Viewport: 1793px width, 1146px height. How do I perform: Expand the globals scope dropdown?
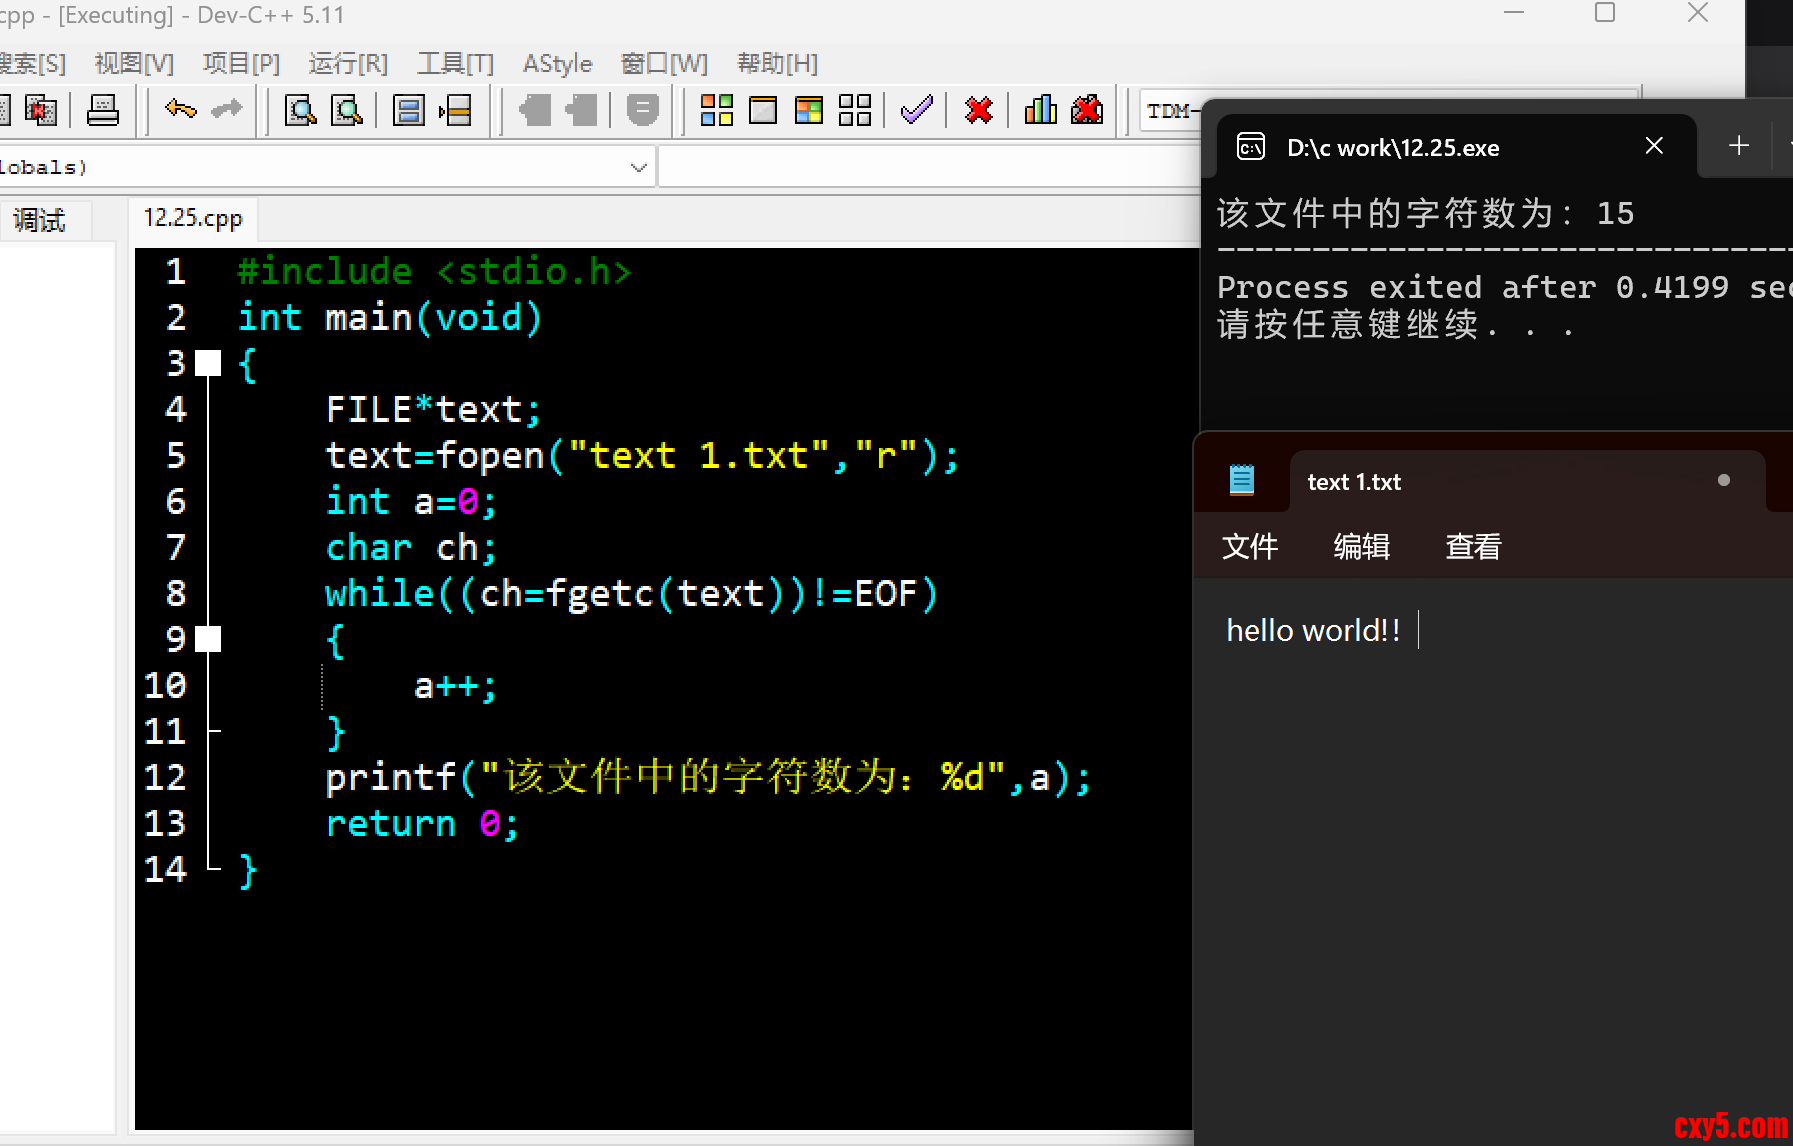pyautogui.click(x=638, y=167)
